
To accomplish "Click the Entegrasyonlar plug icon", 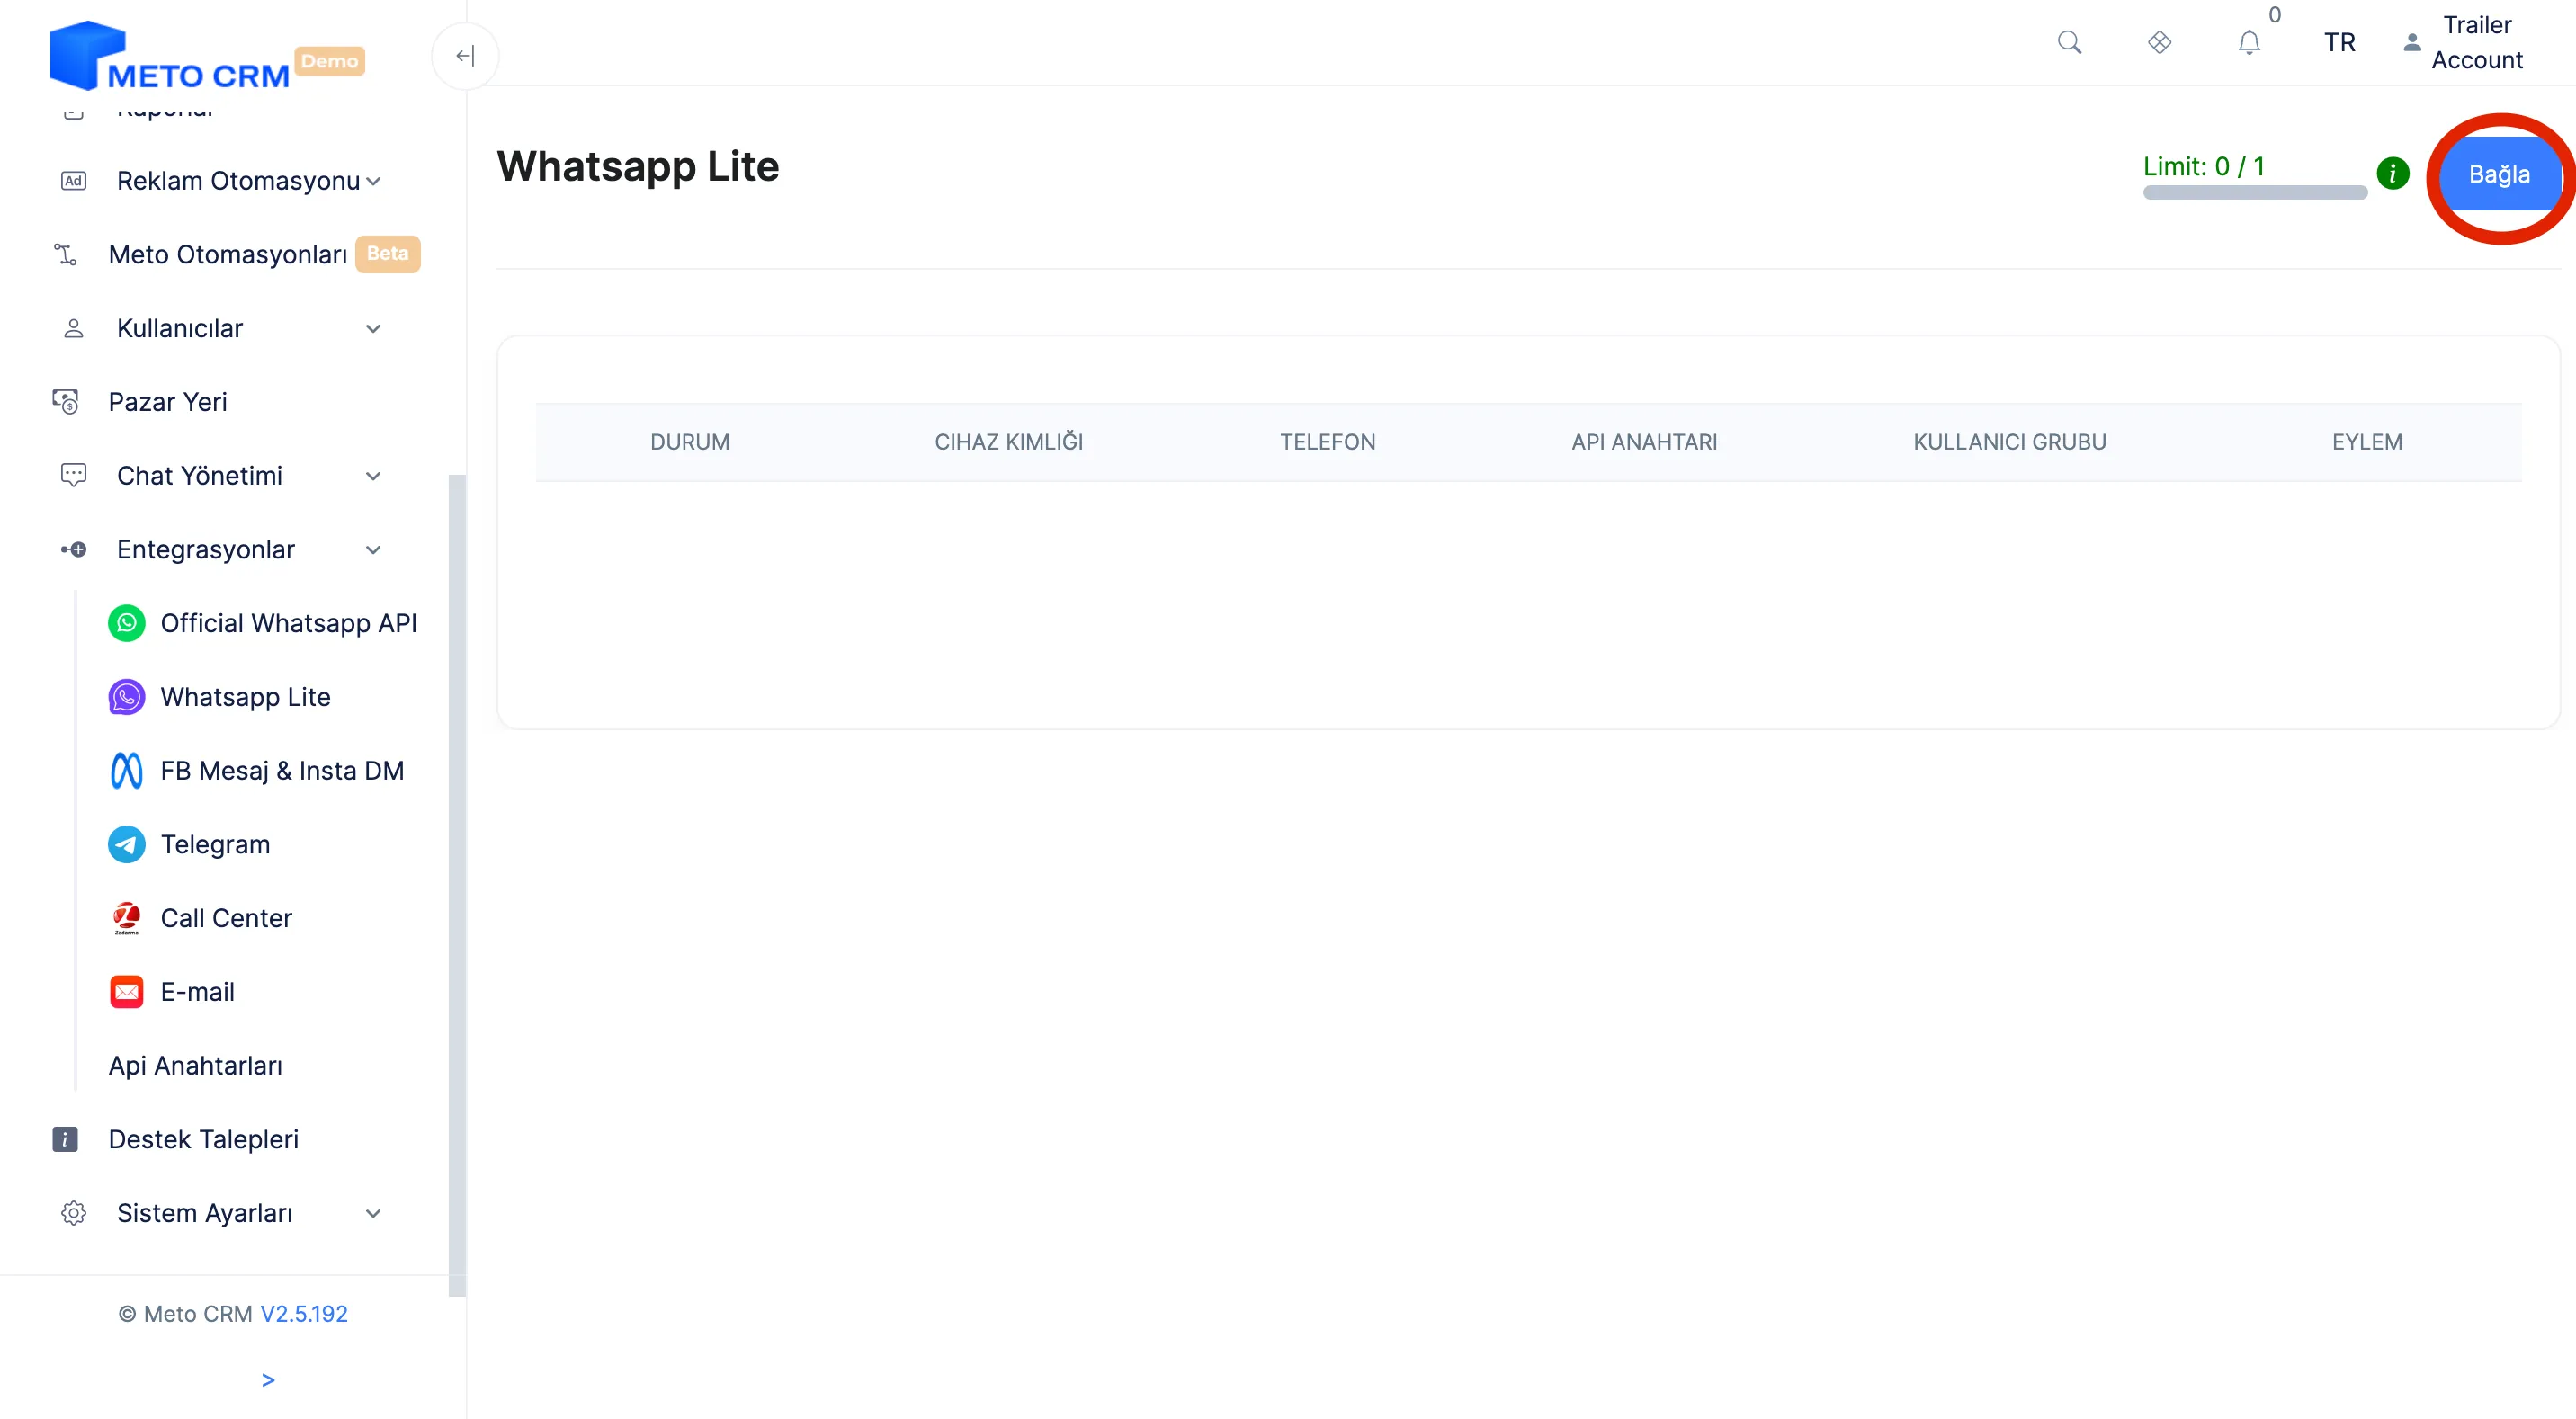I will pyautogui.click(x=73, y=549).
